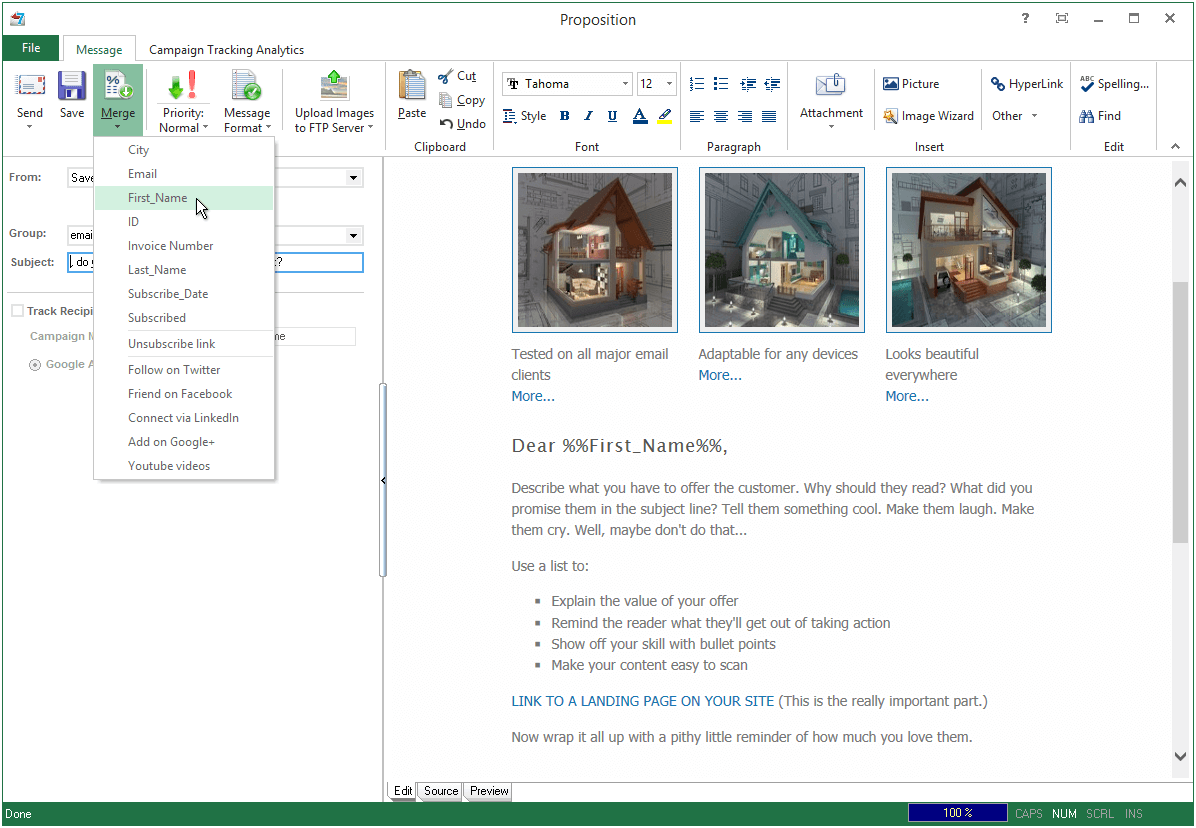
Task: Click the Find binoculars button
Action: point(1100,116)
